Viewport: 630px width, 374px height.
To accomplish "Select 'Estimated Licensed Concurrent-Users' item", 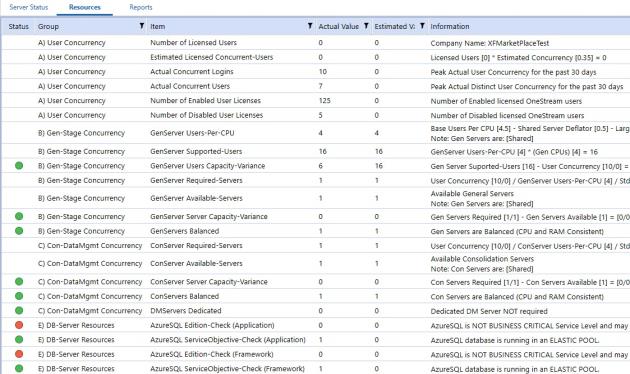I will [211, 57].
